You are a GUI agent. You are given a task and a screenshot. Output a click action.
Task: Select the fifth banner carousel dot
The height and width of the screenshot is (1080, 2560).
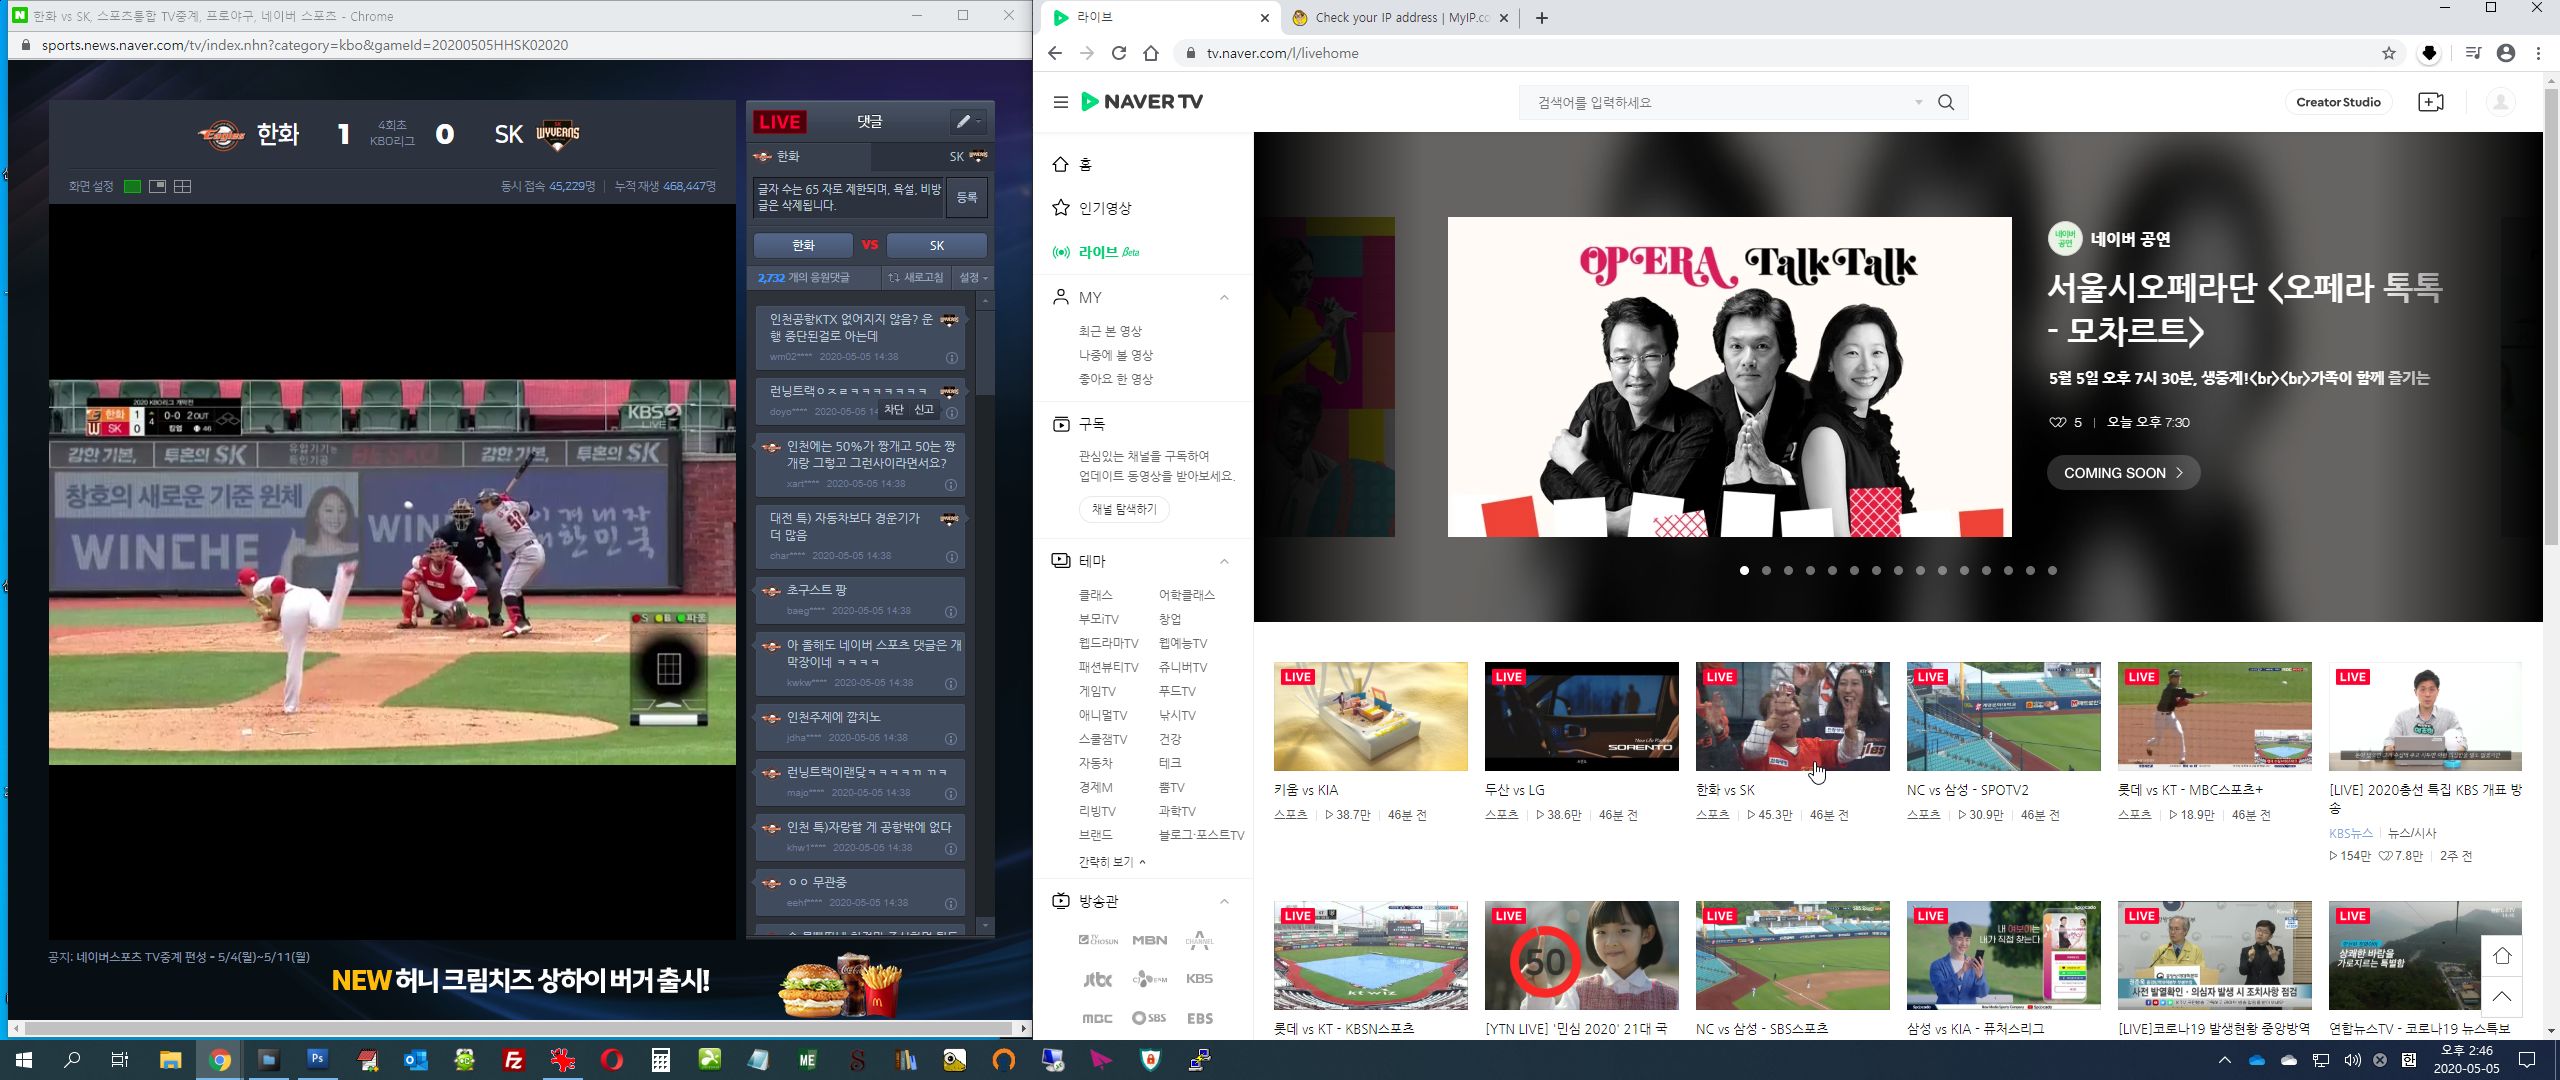1832,570
